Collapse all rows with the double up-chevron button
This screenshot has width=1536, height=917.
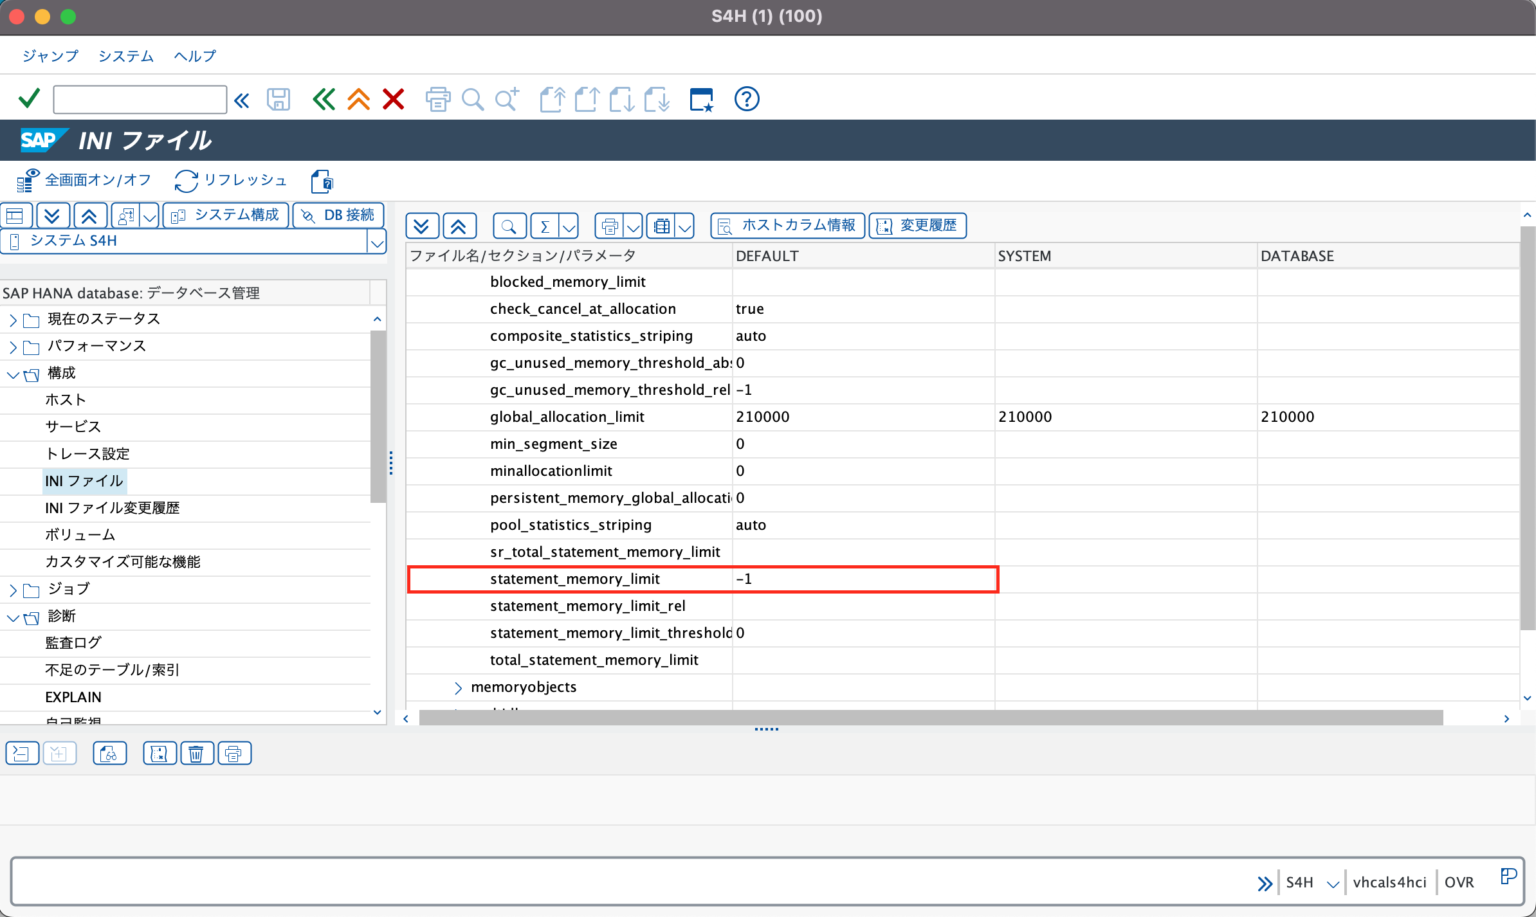click(459, 225)
